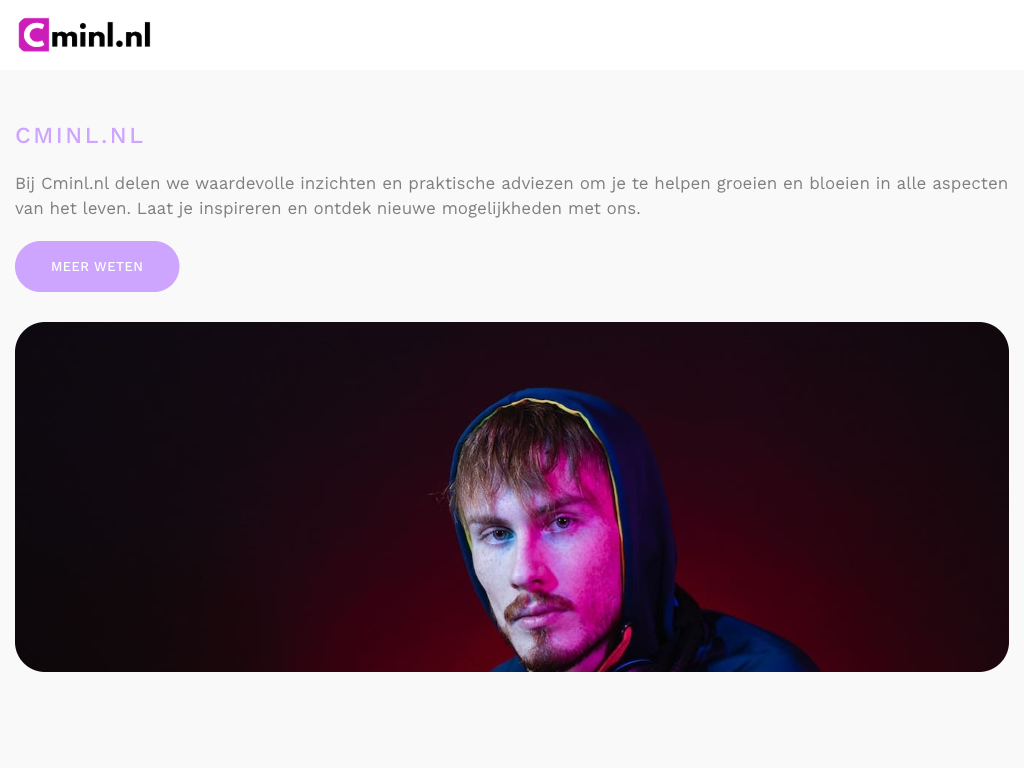Click the sentence starting "Laat je inspireren"

[389, 209]
